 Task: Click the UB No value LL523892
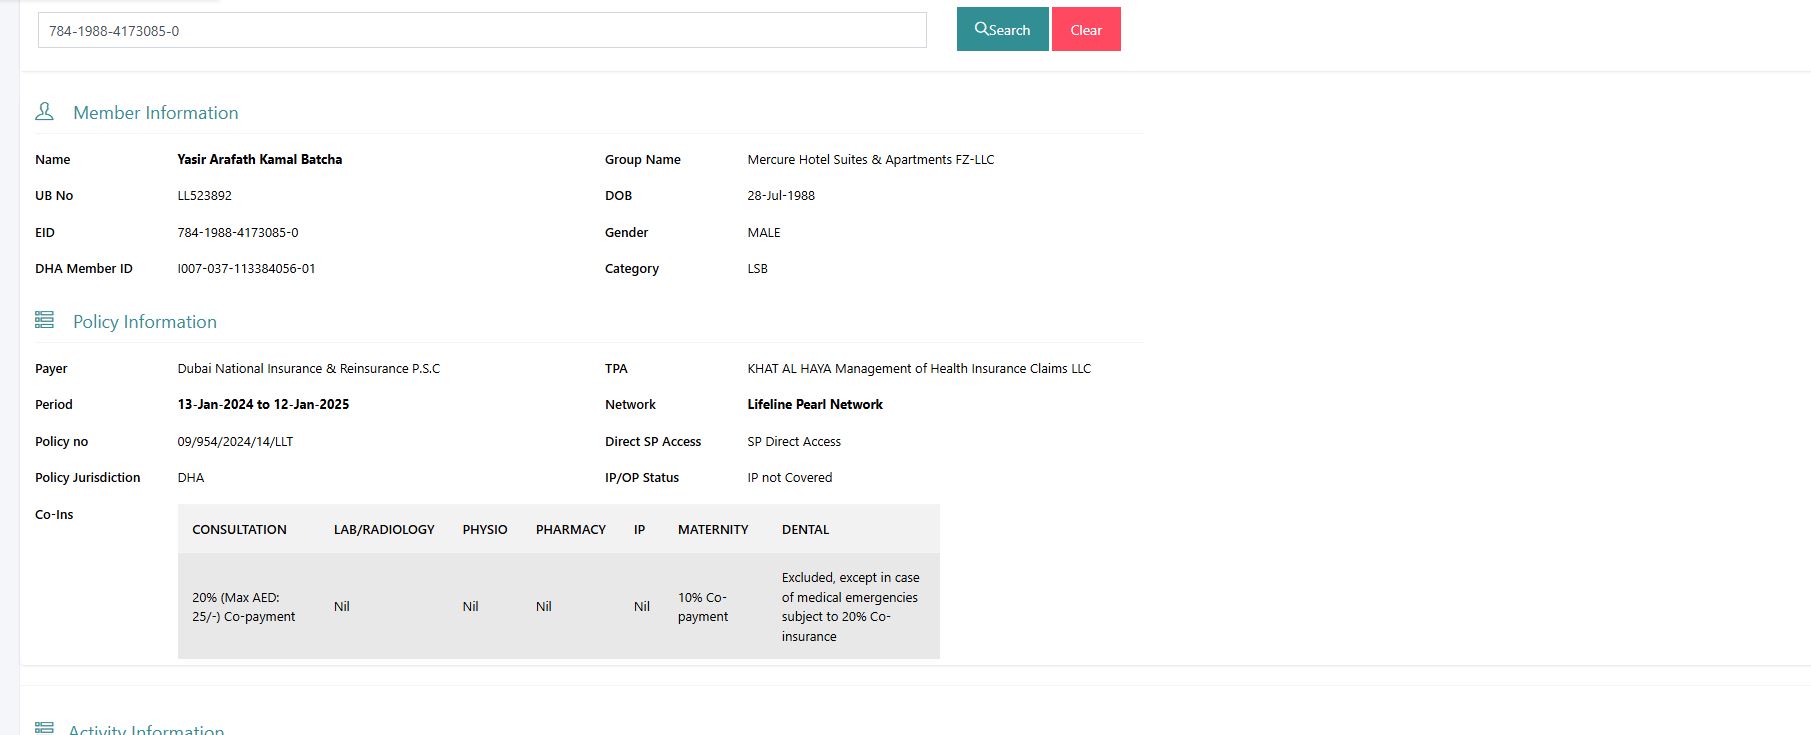(x=204, y=196)
